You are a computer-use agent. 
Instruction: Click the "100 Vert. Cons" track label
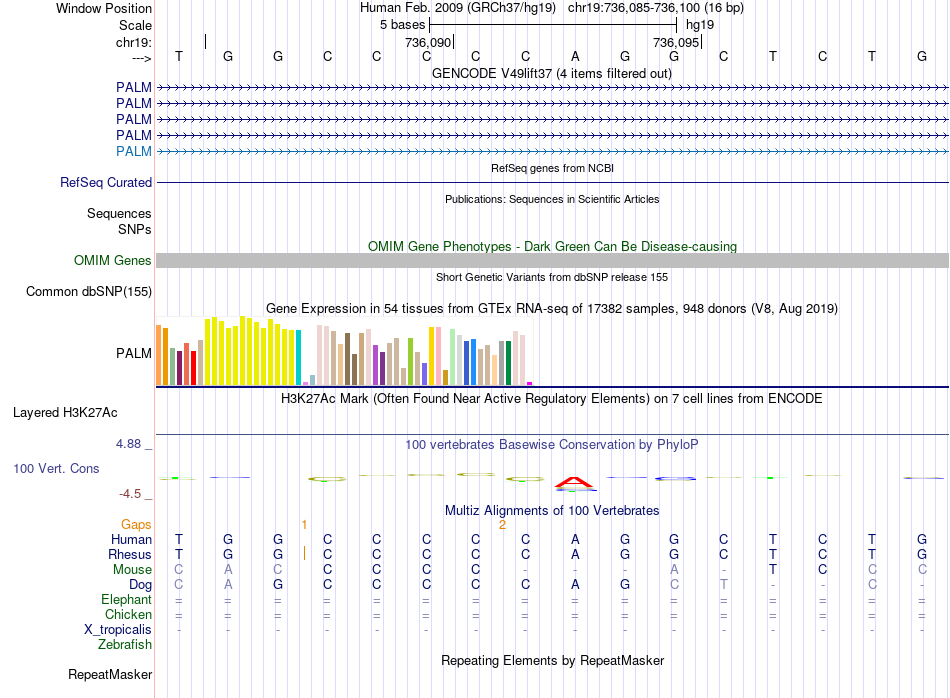tap(56, 468)
